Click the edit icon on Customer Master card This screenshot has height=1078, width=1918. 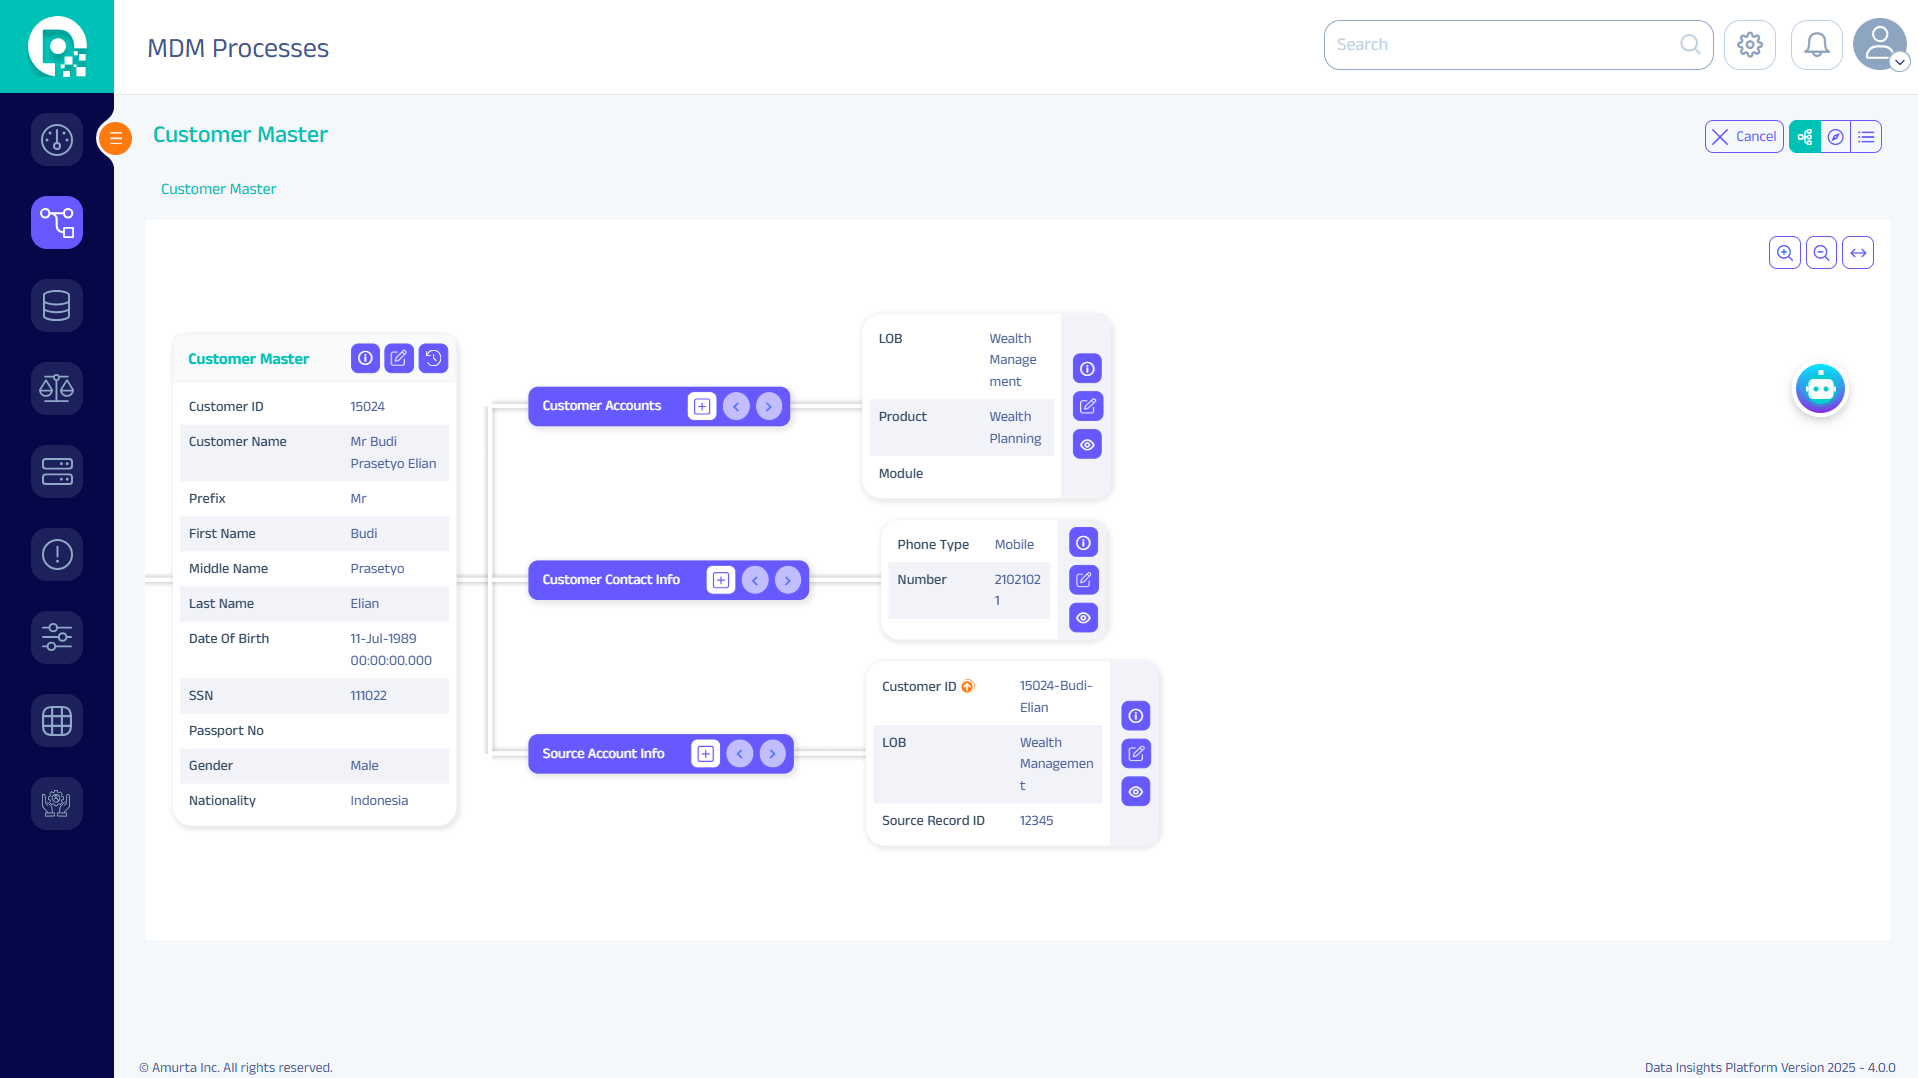399,358
